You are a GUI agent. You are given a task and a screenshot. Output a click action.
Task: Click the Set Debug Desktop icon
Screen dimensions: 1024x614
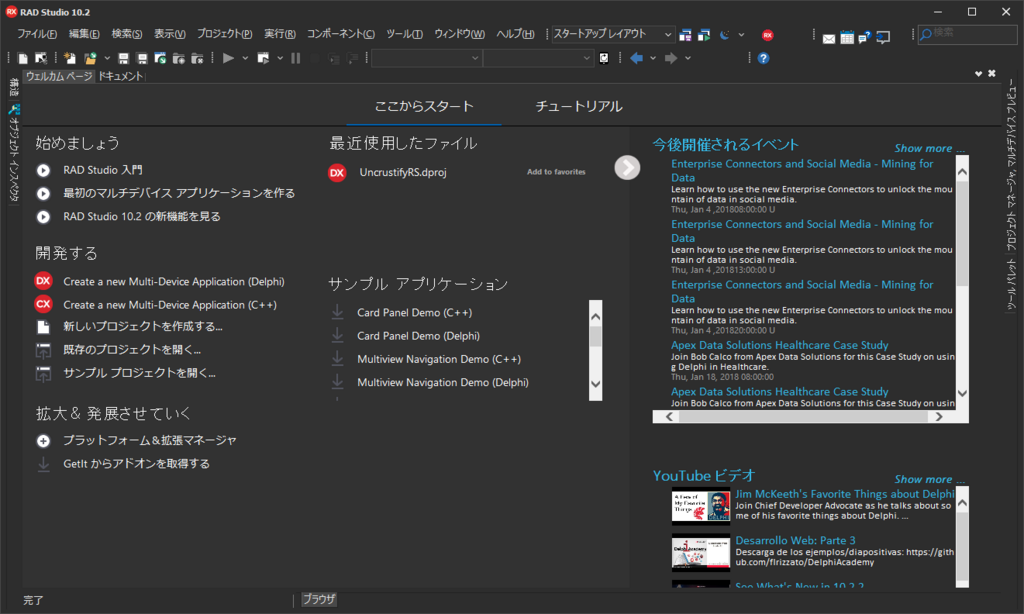(x=704, y=35)
